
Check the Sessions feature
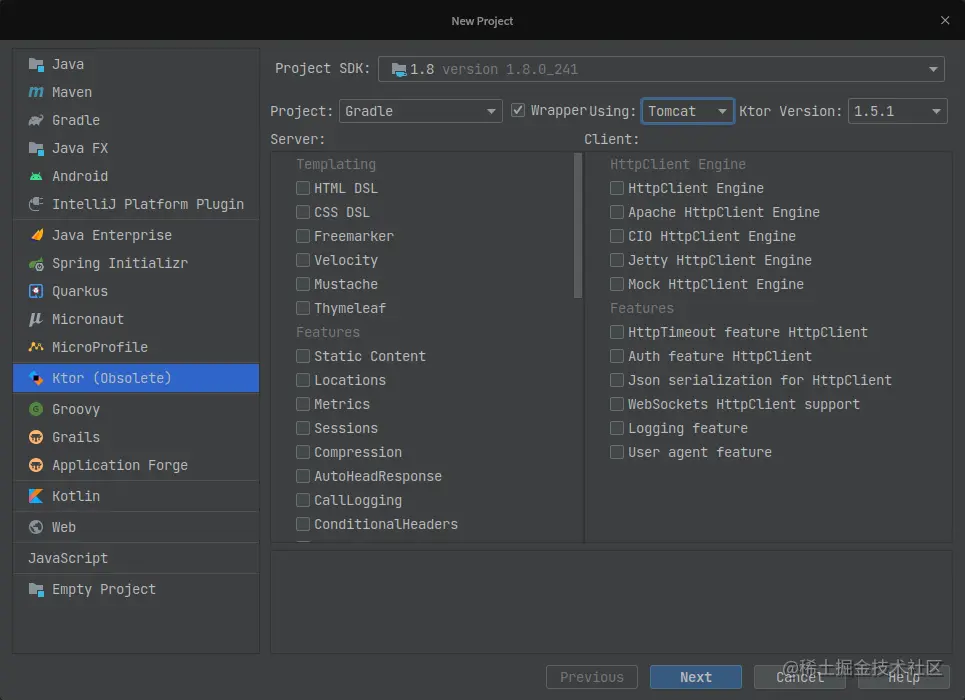303,428
